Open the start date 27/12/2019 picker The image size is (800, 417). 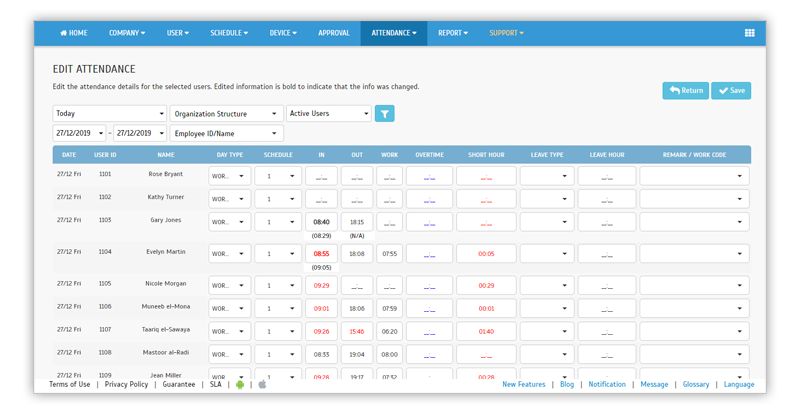click(x=79, y=133)
